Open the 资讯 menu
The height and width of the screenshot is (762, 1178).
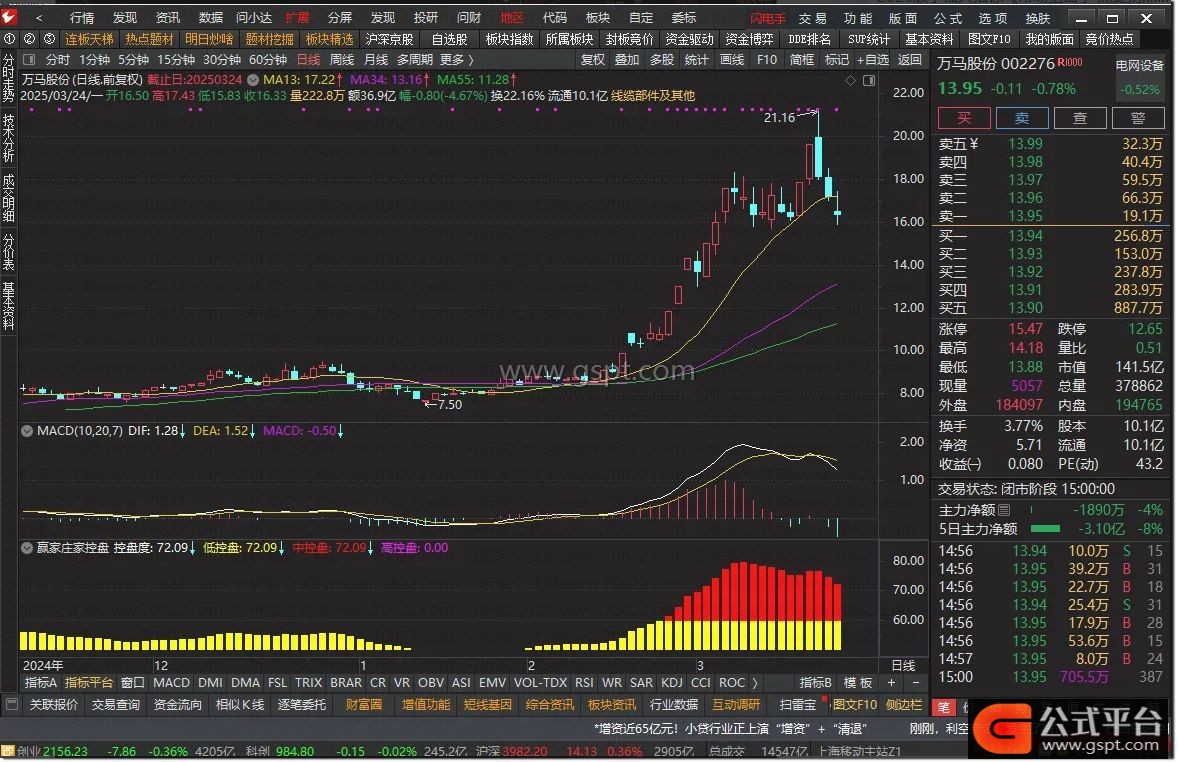coord(168,17)
